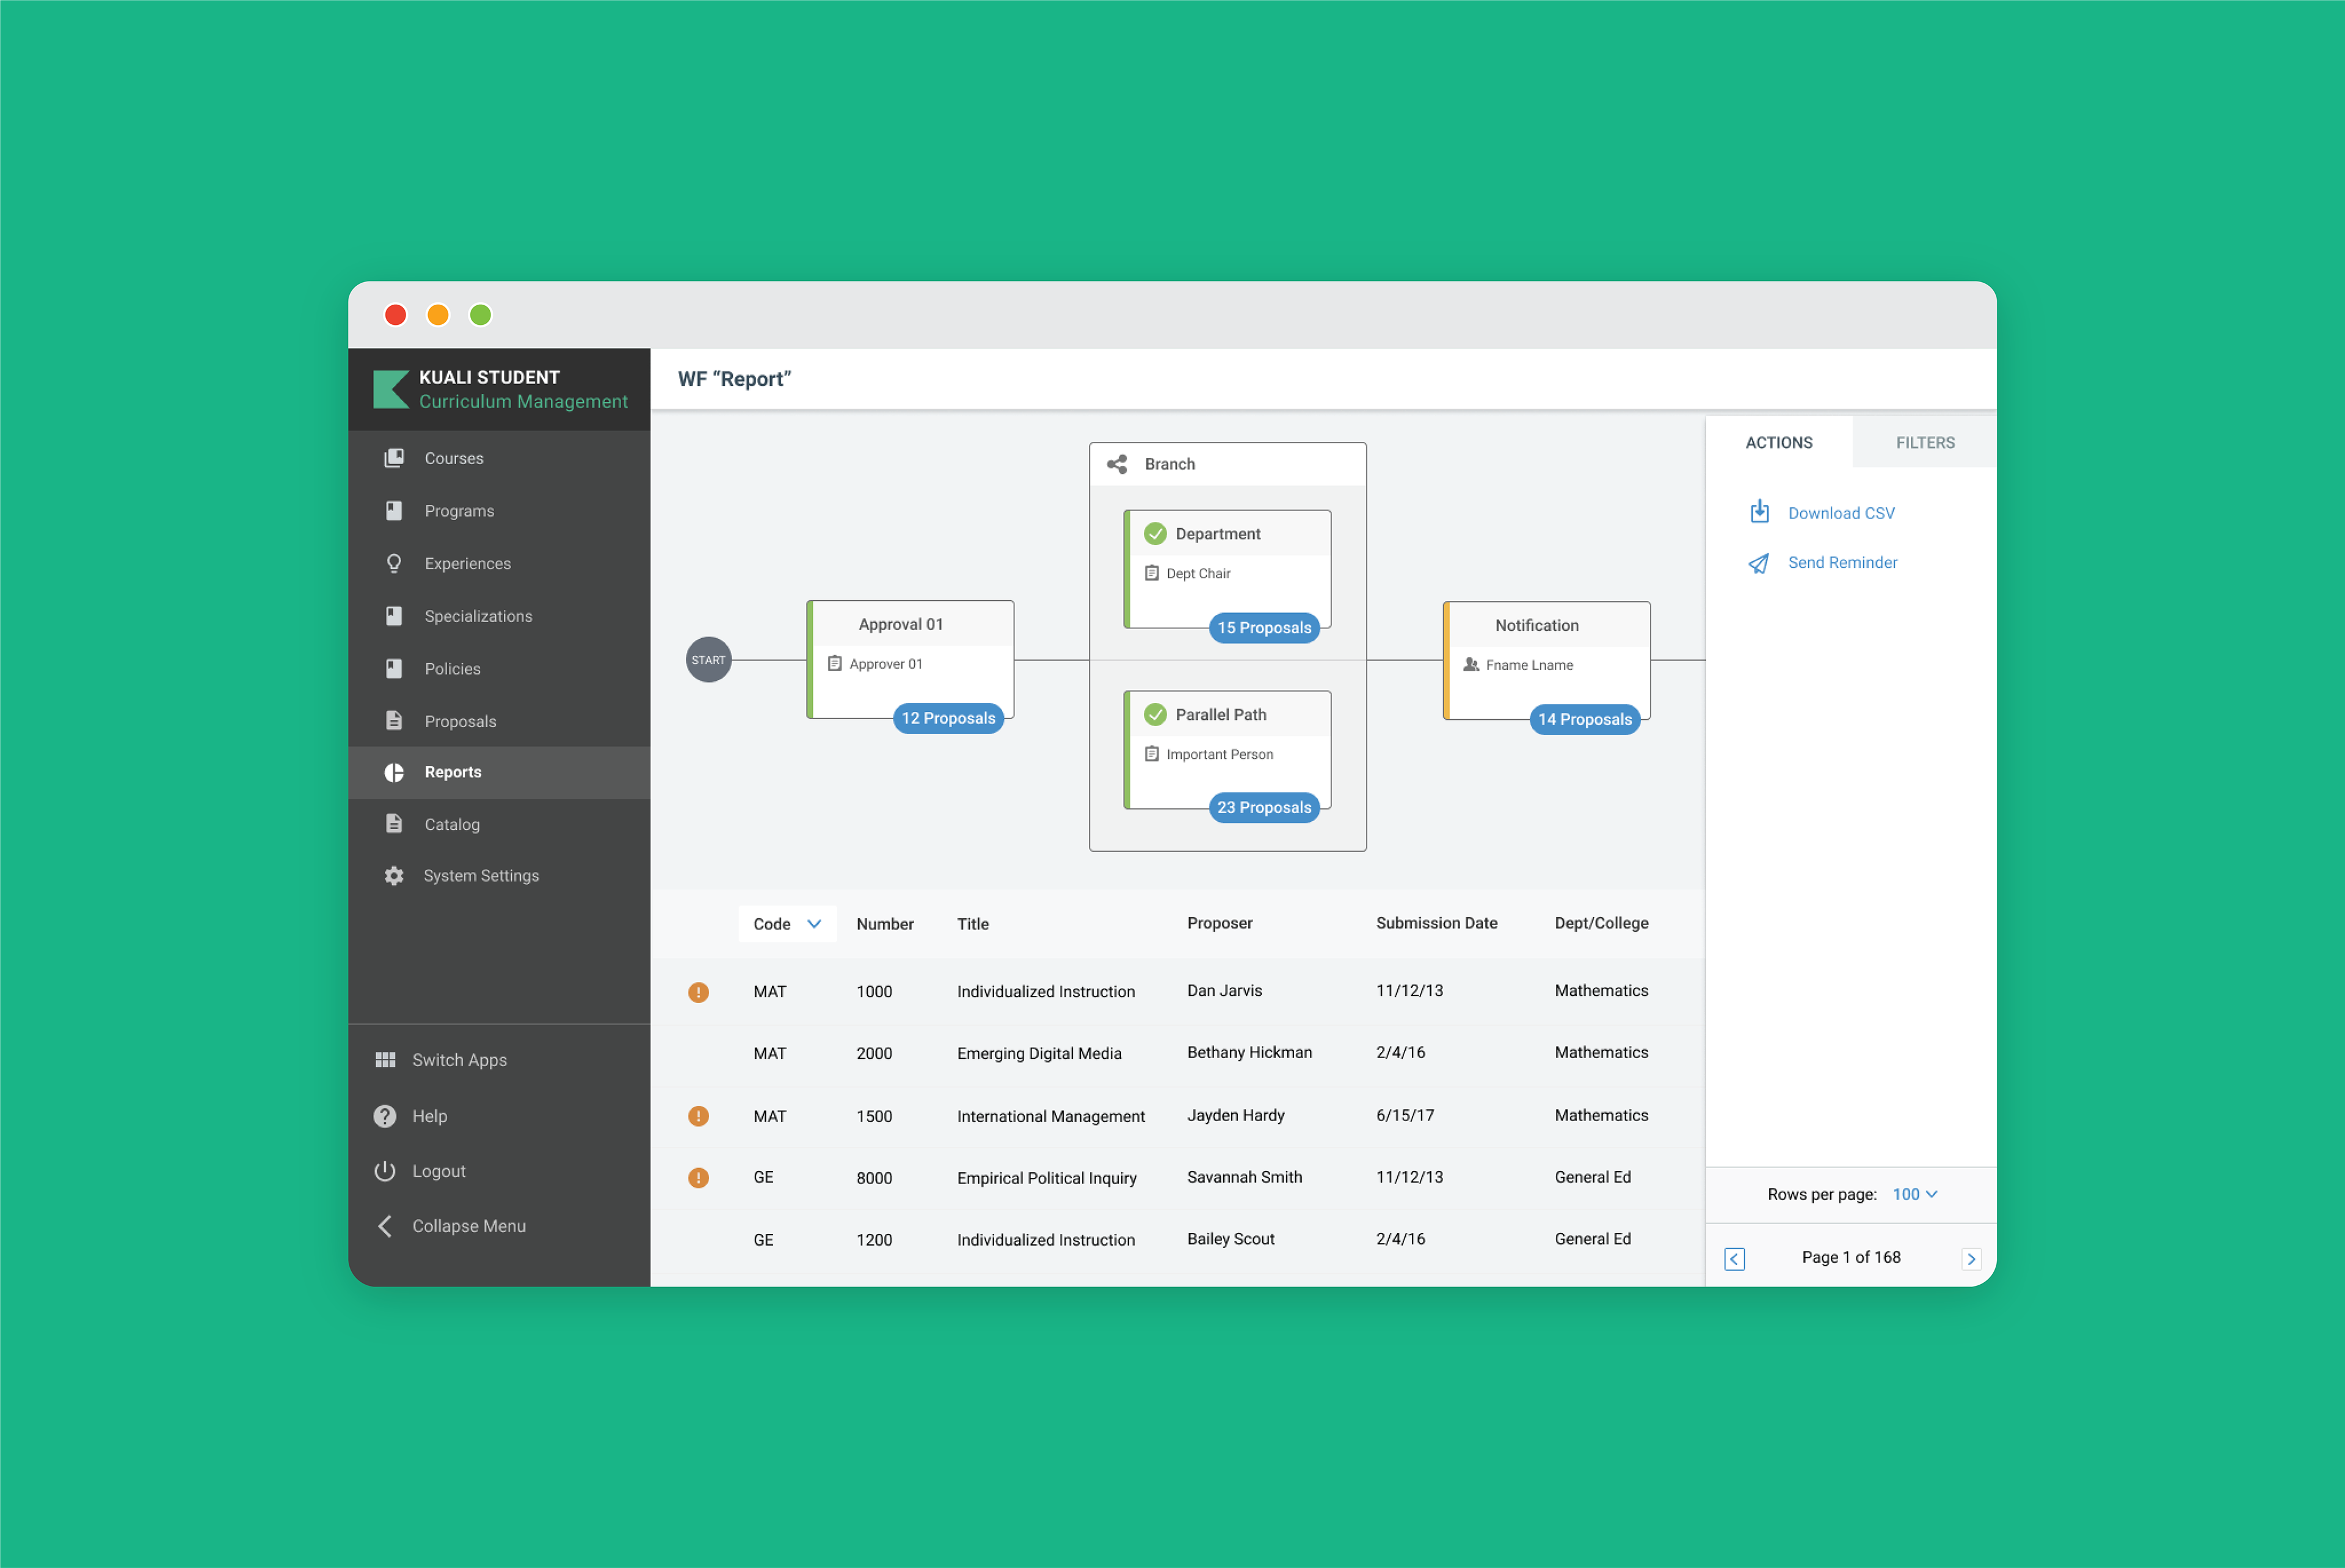This screenshot has width=2345, height=1568.
Task: Click the person icon beside Fname Lname
Action: tap(1471, 665)
